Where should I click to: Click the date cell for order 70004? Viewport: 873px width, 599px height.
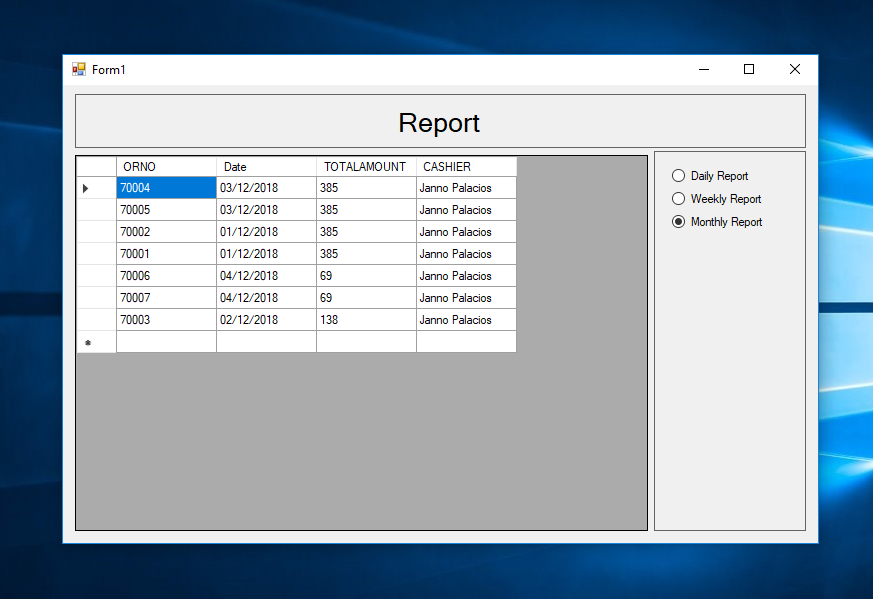tap(267, 188)
